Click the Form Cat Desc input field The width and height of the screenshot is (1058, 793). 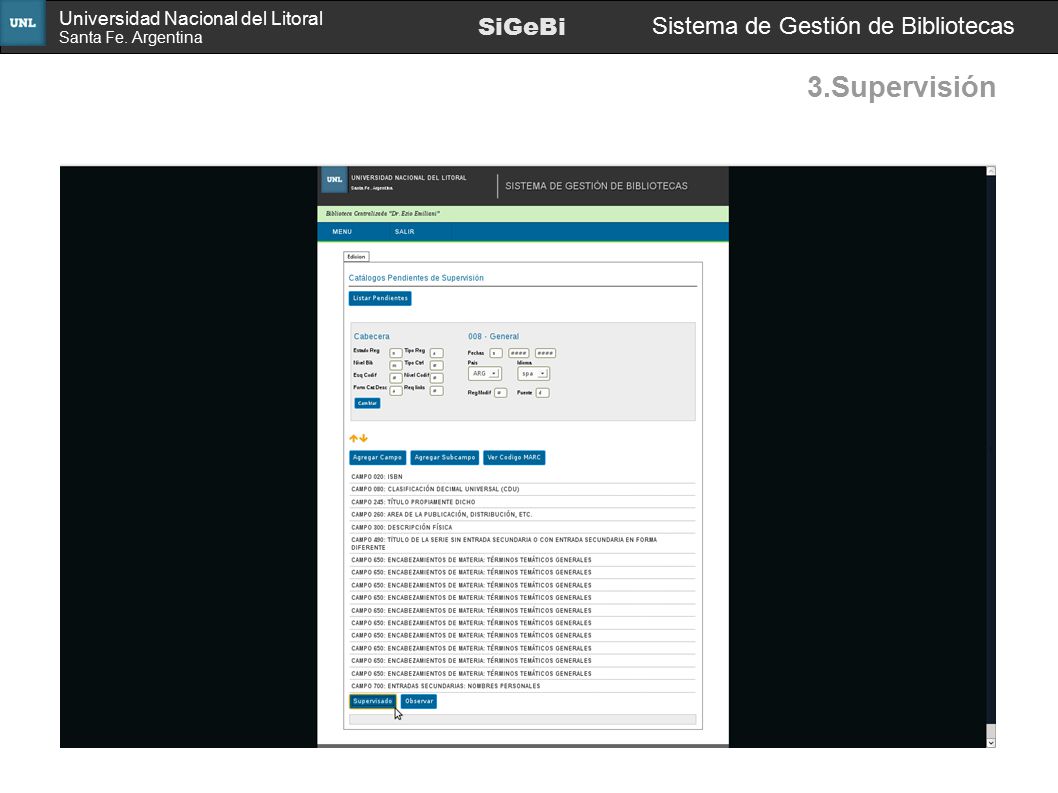point(396,391)
